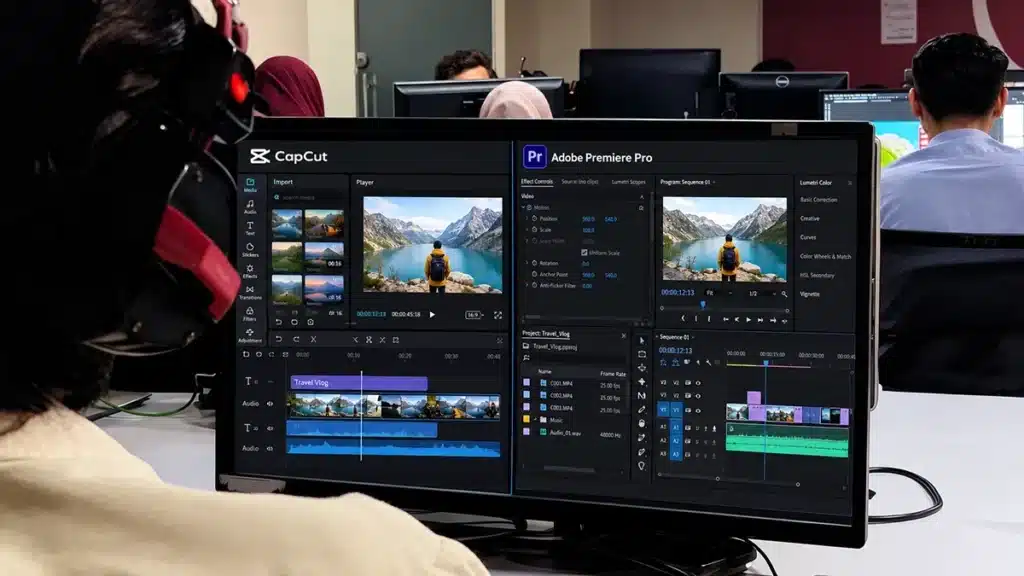Play the preview in CapCut Player
This screenshot has height=576, width=1024.
pos(432,315)
